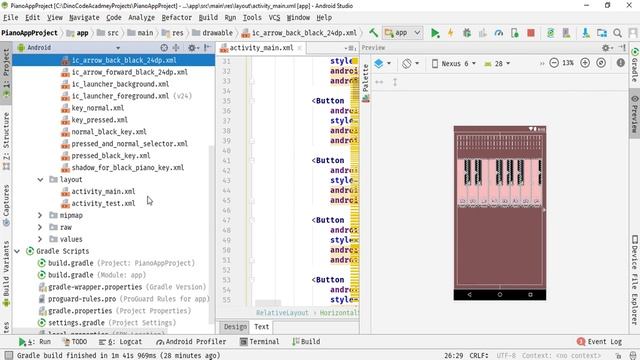The height and width of the screenshot is (360, 640).
Task: Start debugging with the bug icon
Action: [467, 33]
